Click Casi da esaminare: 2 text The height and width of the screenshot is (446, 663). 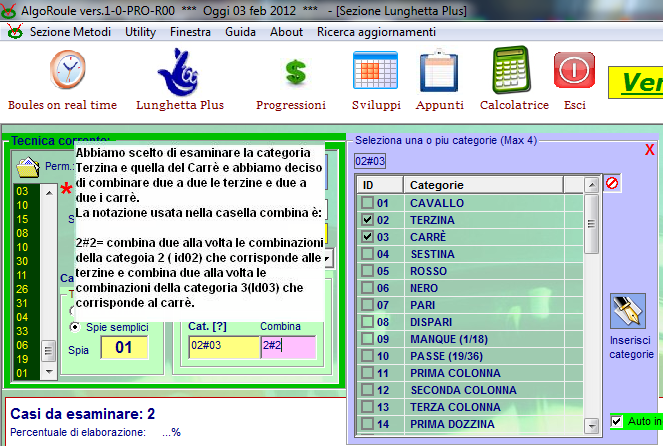coord(83,413)
